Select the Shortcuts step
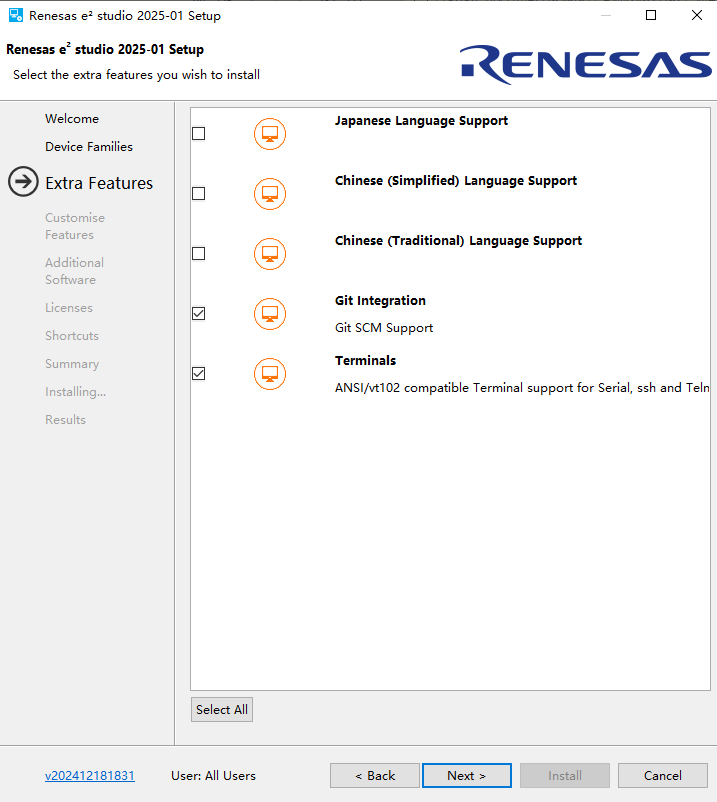Viewport: 717px width, 802px height. (x=72, y=336)
